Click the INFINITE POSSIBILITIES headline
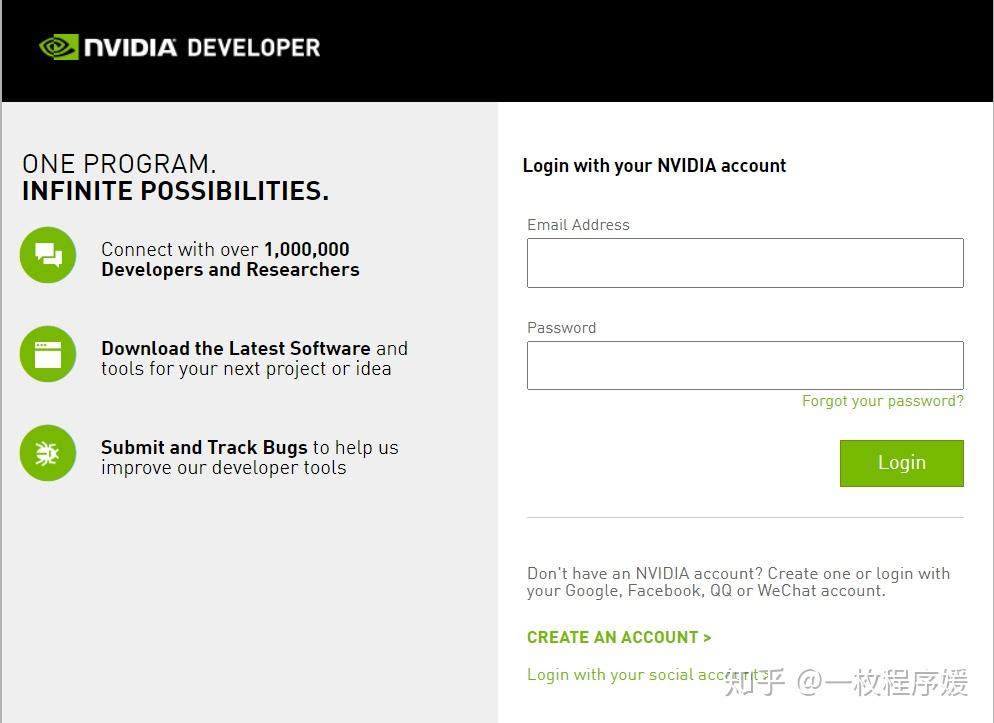 (175, 191)
